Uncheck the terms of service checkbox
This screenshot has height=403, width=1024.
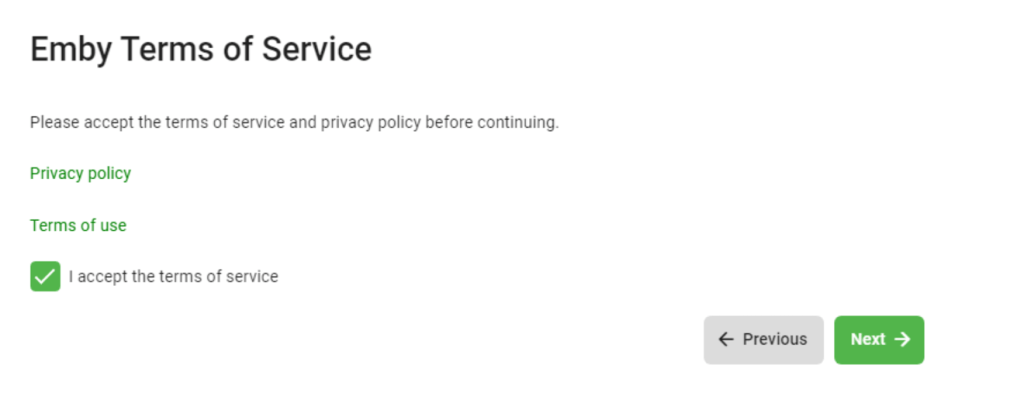[45, 276]
